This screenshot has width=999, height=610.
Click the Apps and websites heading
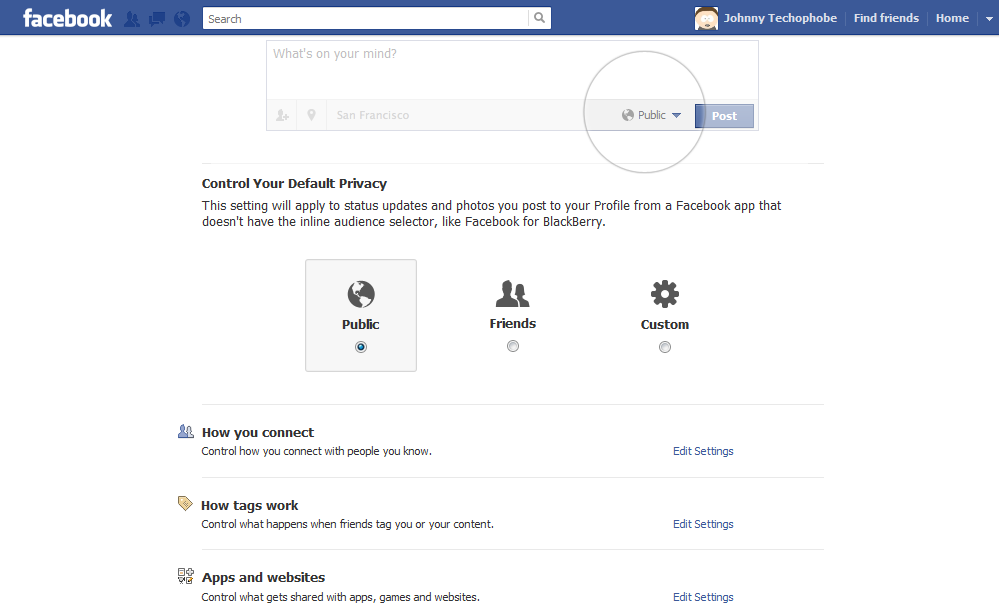click(263, 577)
